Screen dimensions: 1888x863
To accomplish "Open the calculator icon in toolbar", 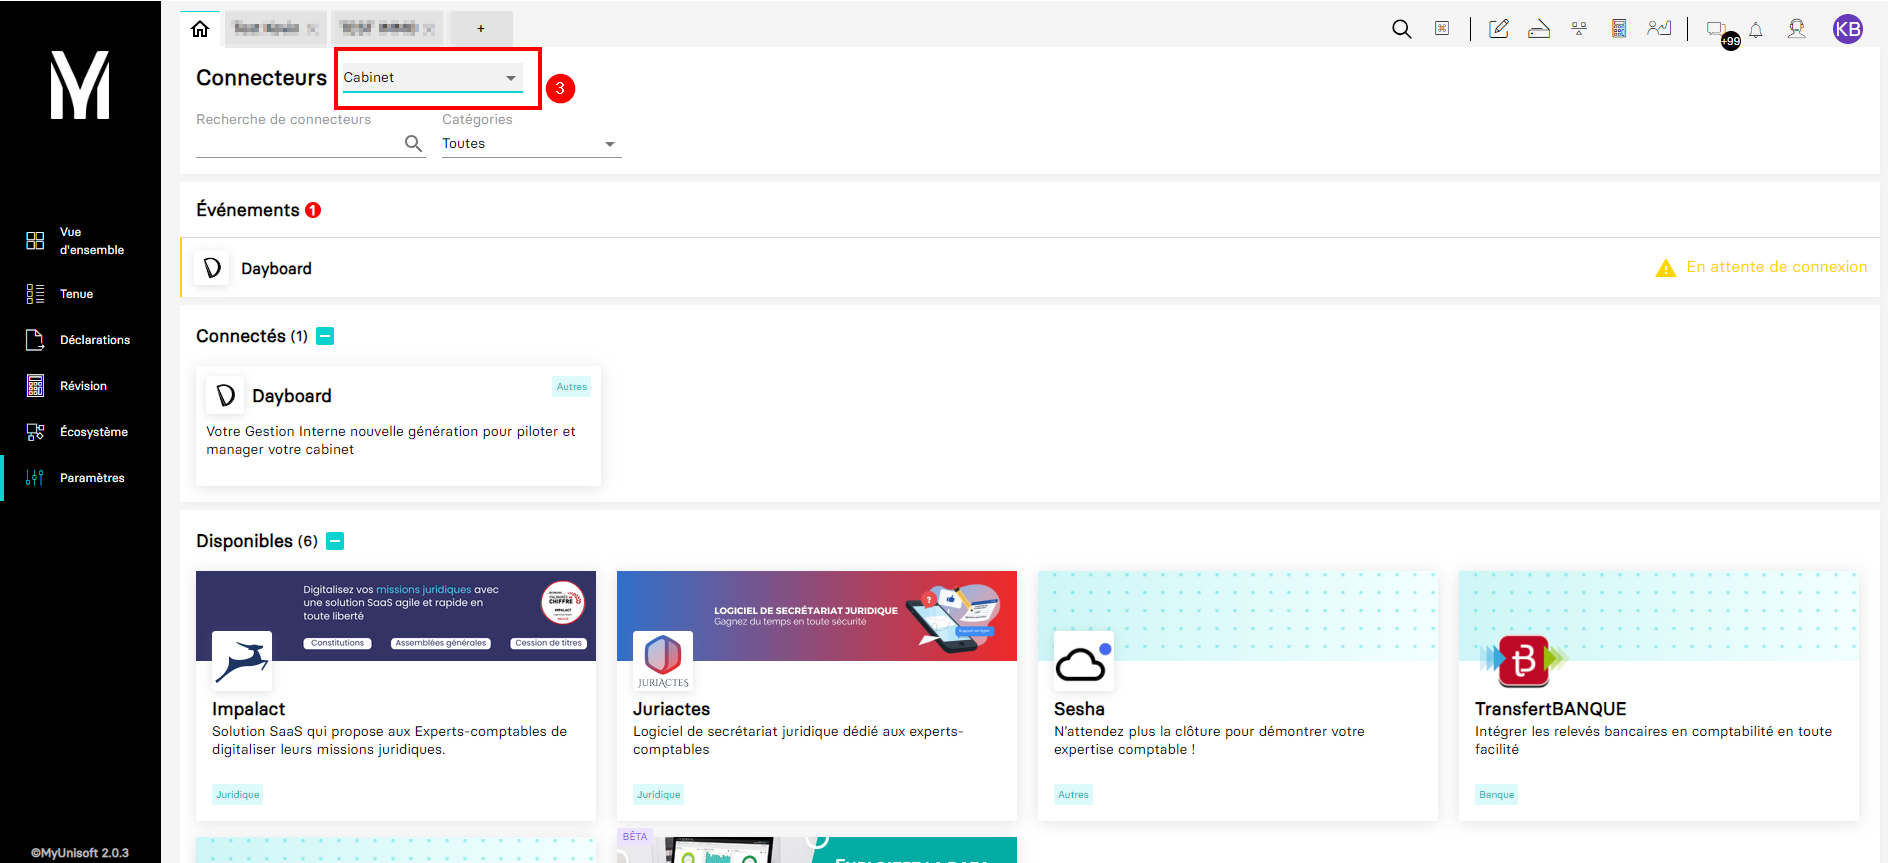I will [x=1619, y=29].
